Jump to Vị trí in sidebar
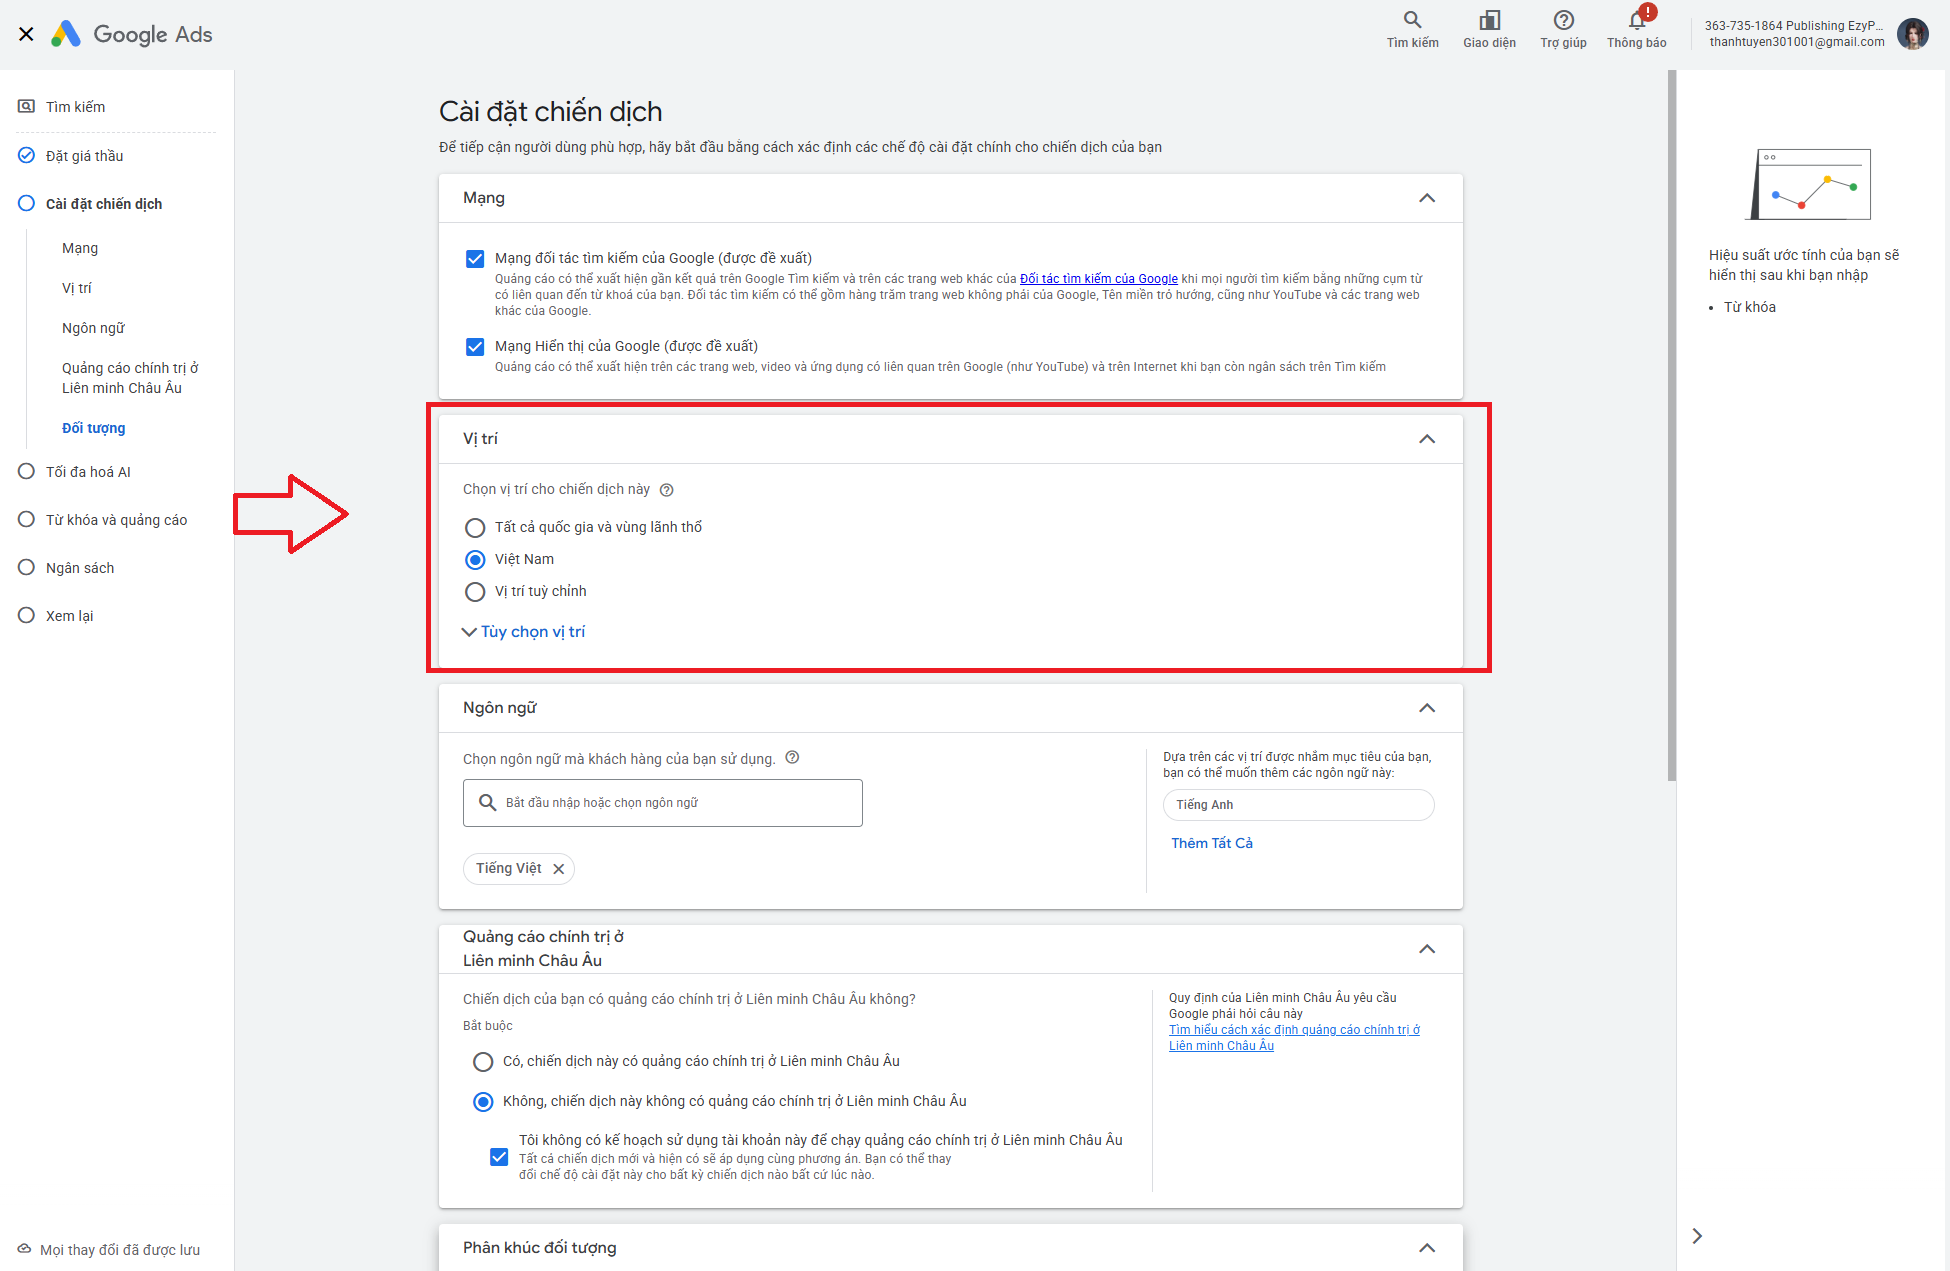 pyautogui.click(x=77, y=288)
